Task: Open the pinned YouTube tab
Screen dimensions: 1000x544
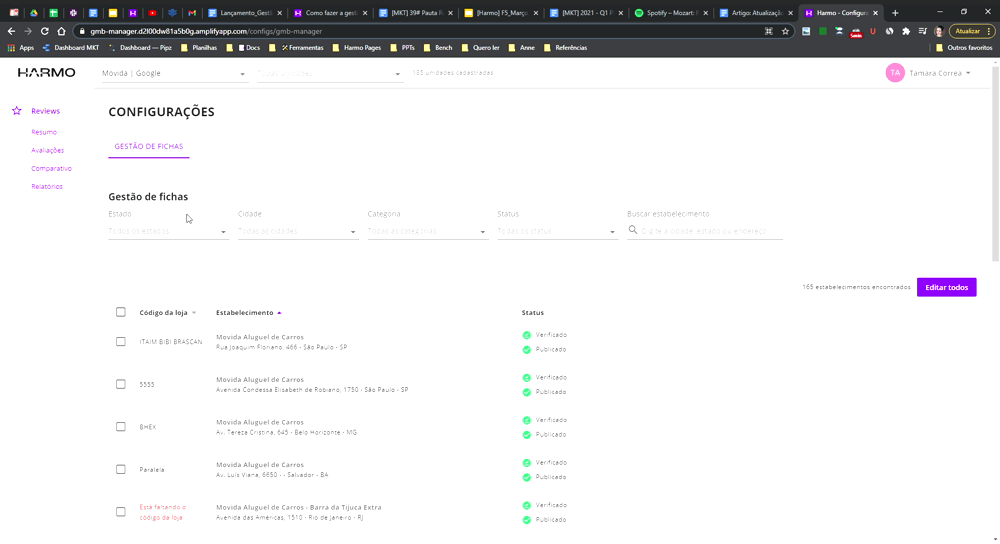Action: (152, 13)
